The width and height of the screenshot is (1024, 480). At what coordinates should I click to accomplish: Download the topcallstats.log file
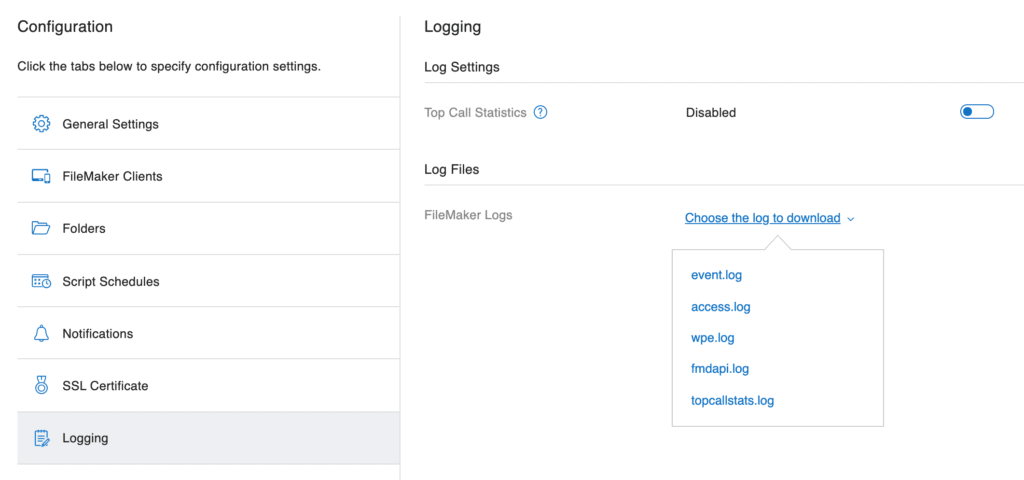pyautogui.click(x=732, y=400)
